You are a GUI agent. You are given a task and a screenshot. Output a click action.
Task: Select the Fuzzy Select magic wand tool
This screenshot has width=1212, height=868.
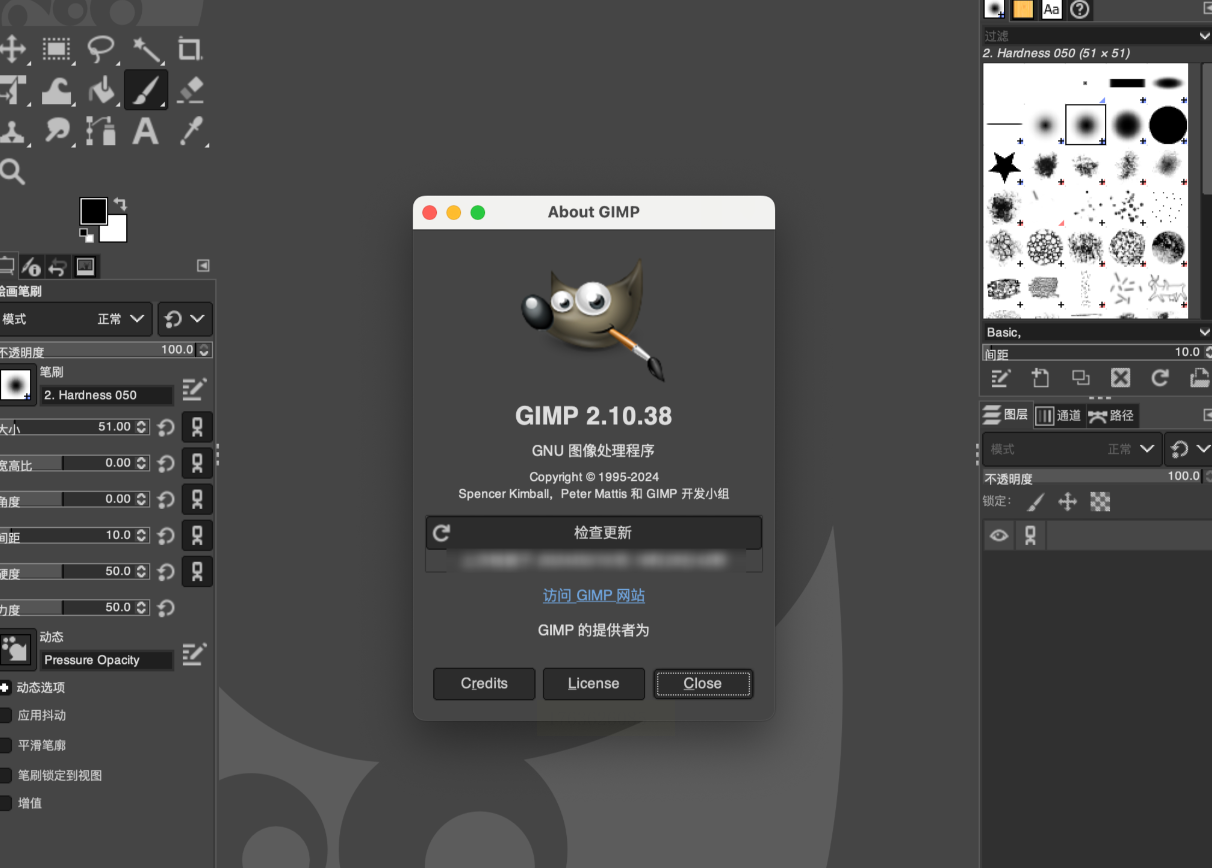coord(146,48)
